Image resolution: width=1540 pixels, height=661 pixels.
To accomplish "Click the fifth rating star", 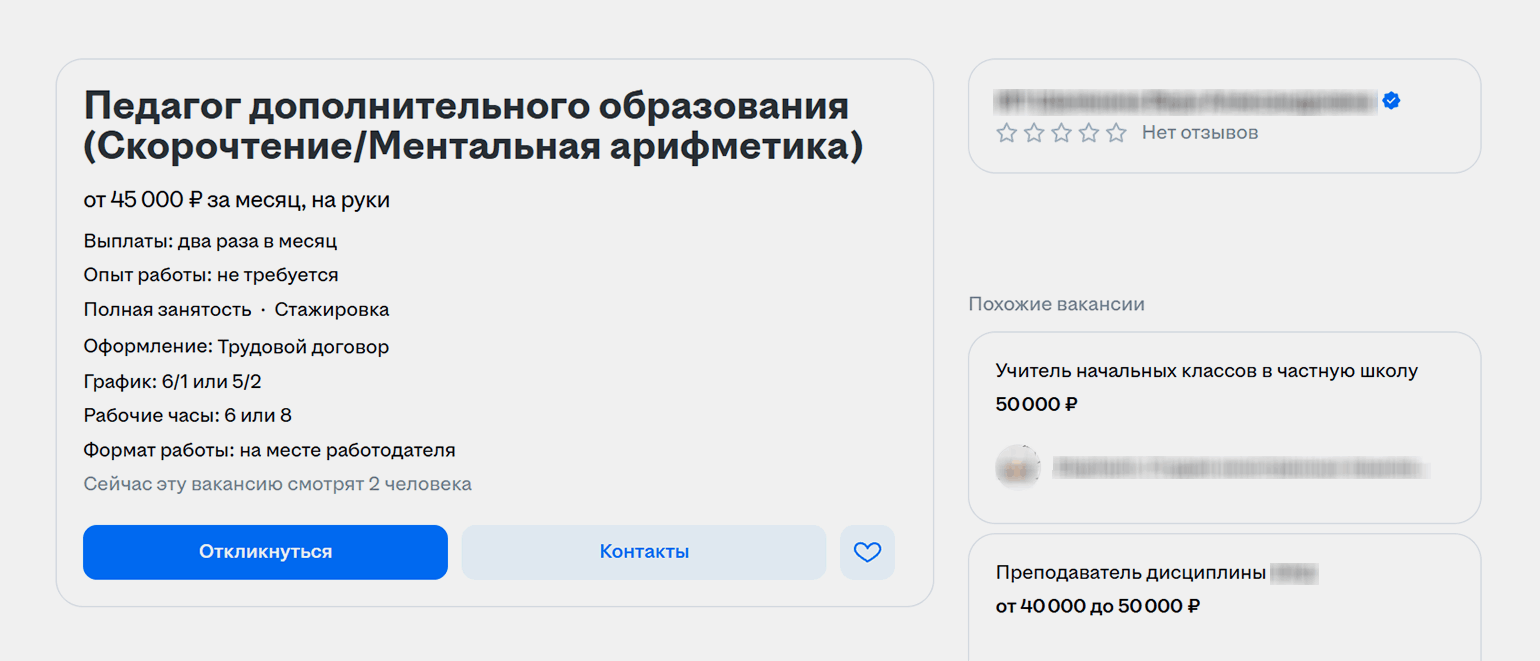I will tap(1116, 133).
